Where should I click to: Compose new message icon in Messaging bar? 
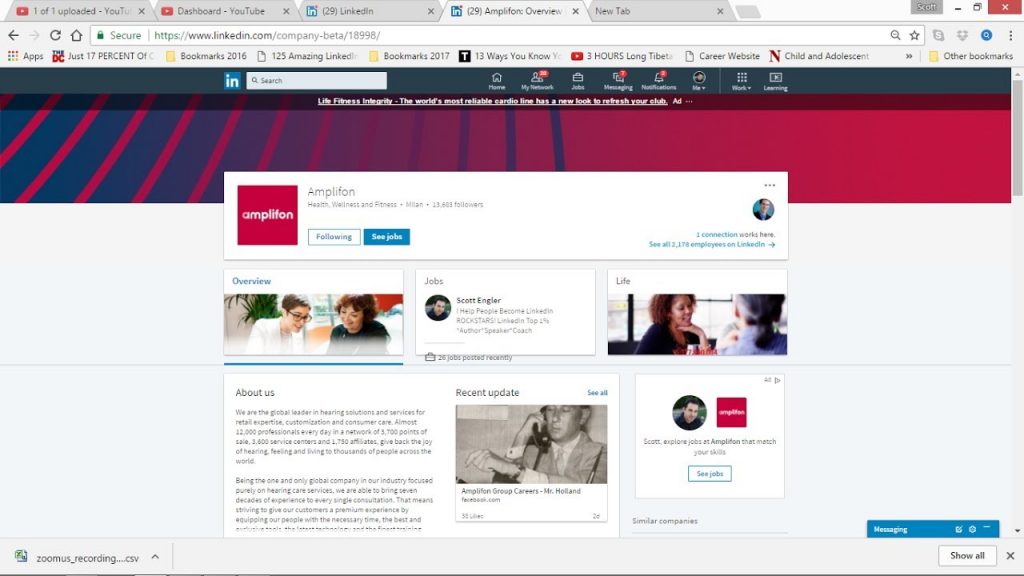(x=959, y=529)
